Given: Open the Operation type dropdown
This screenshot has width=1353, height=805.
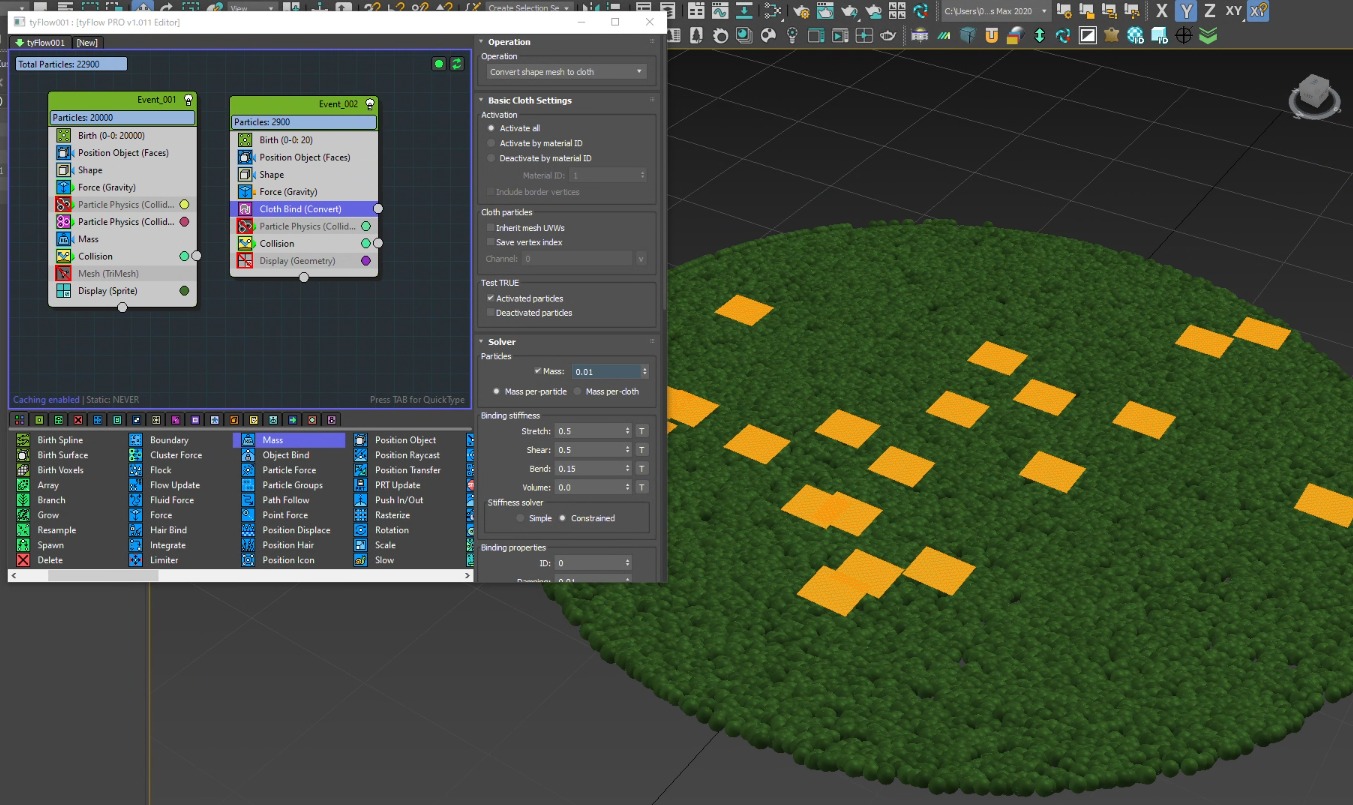Looking at the screenshot, I should (x=566, y=72).
